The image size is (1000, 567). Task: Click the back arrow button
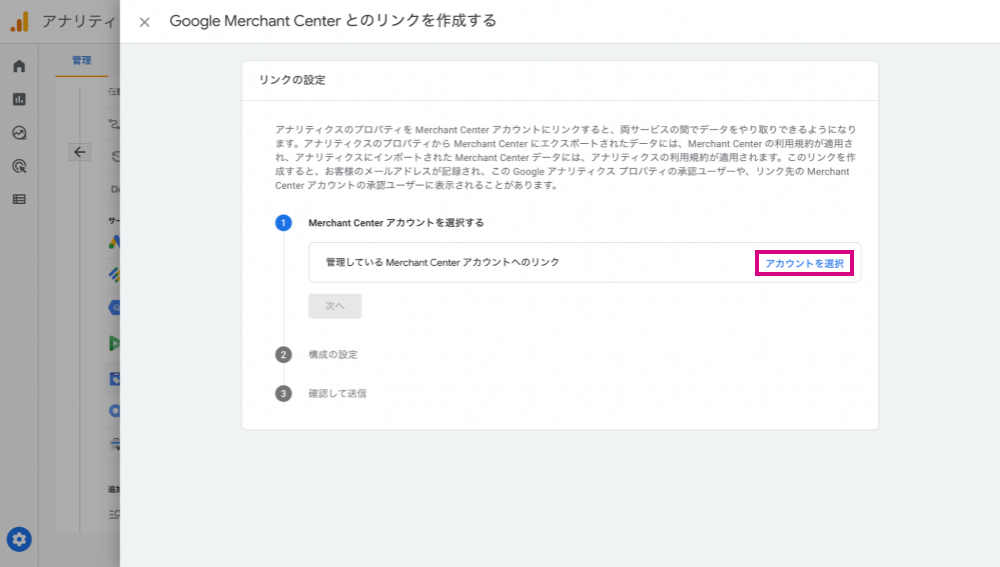tap(80, 152)
